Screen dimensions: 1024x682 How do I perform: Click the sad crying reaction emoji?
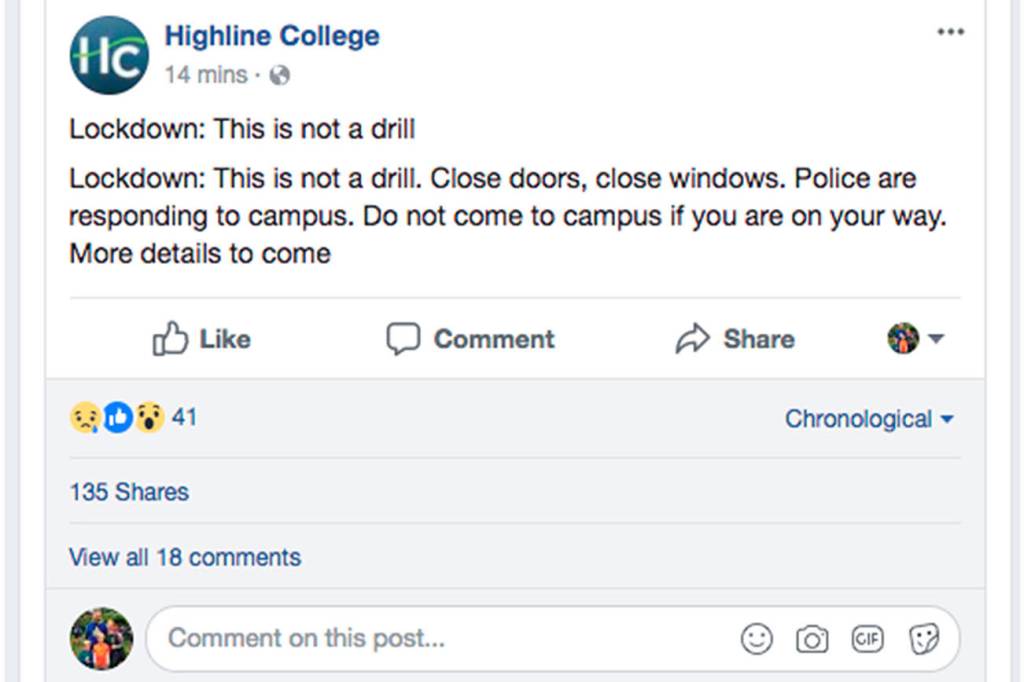point(85,417)
